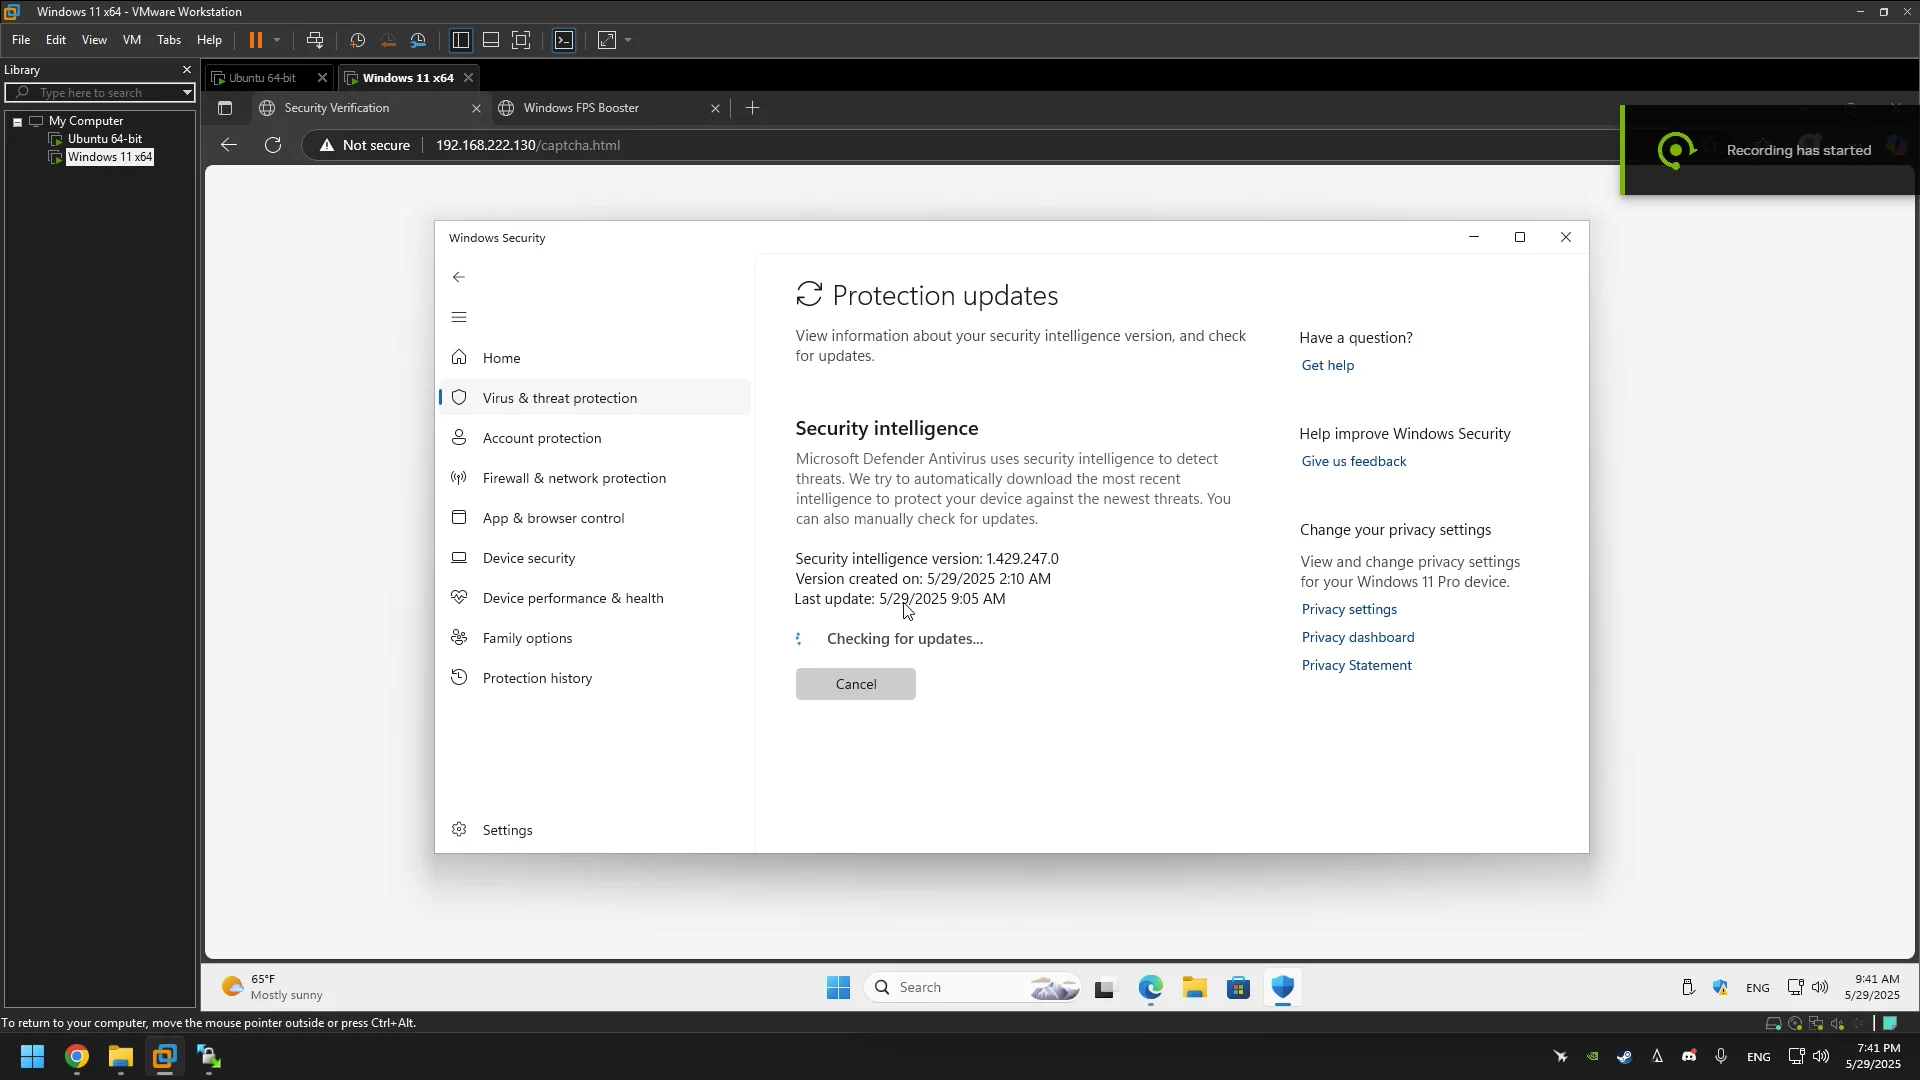Toggle thumbnail bar view icon
The width and height of the screenshot is (1920, 1080).
click(491, 40)
